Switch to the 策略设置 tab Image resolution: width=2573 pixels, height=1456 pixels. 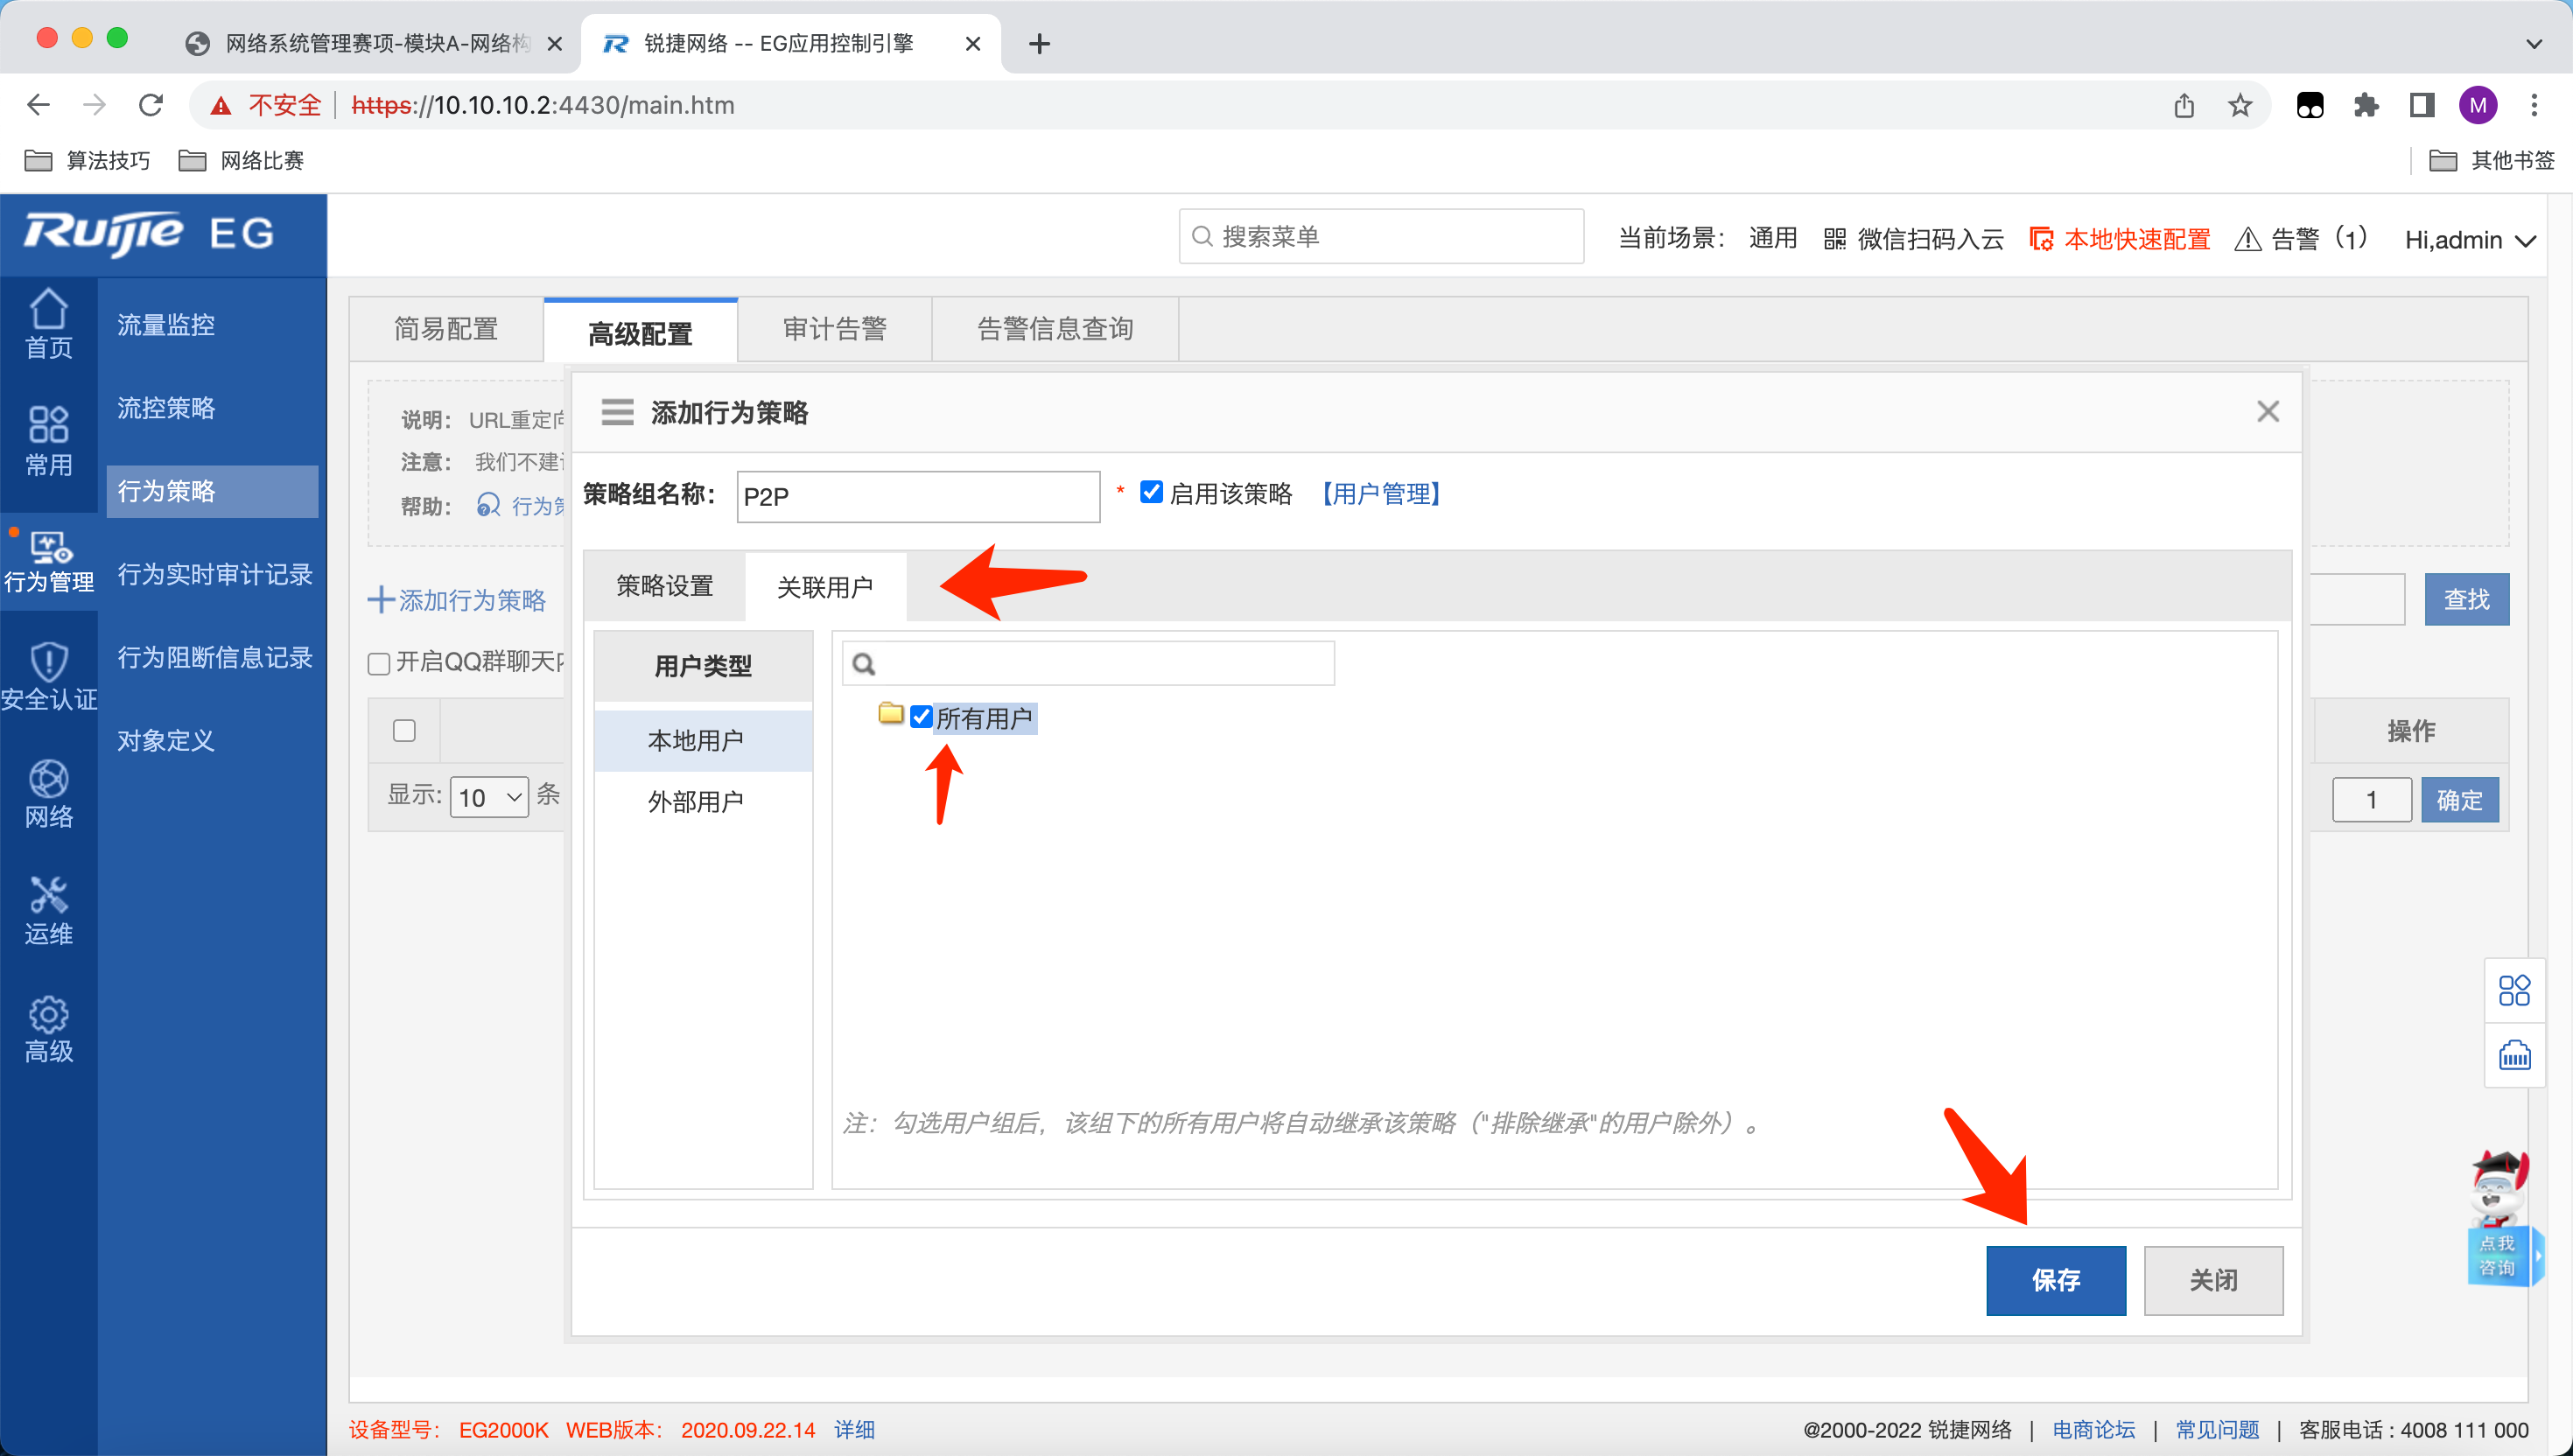tap(664, 586)
